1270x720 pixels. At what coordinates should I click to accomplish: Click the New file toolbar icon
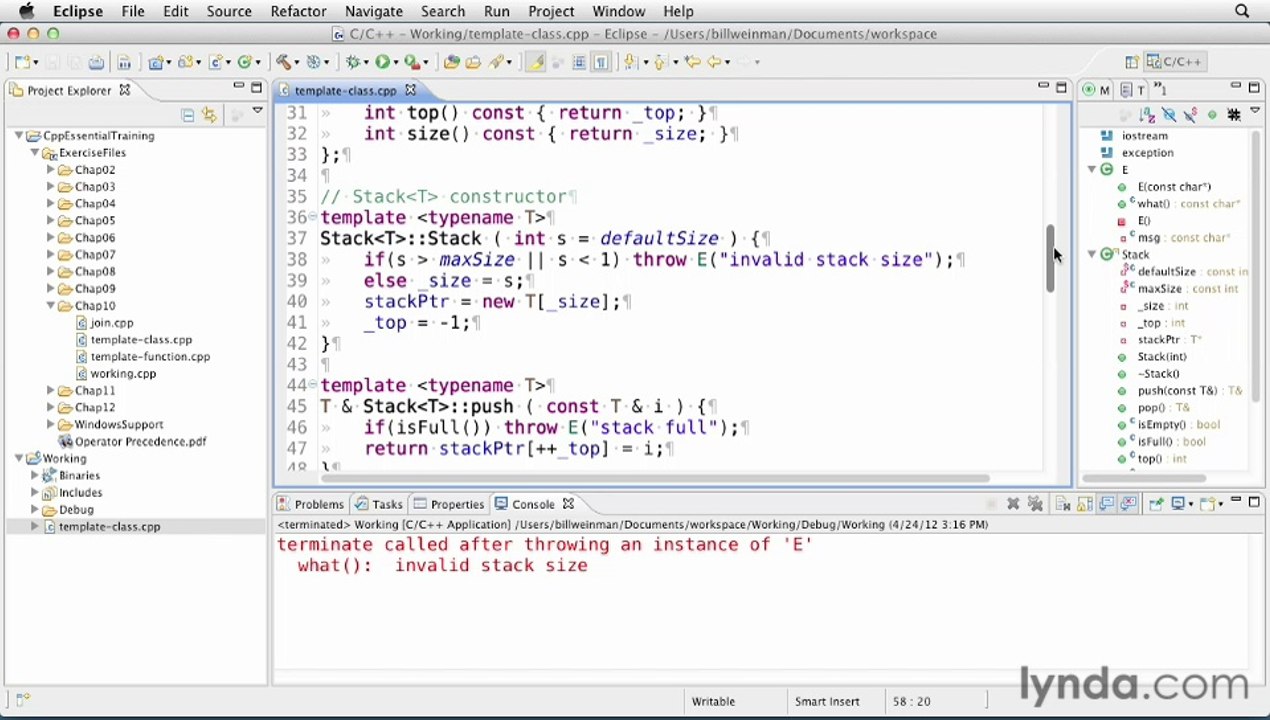point(20,62)
